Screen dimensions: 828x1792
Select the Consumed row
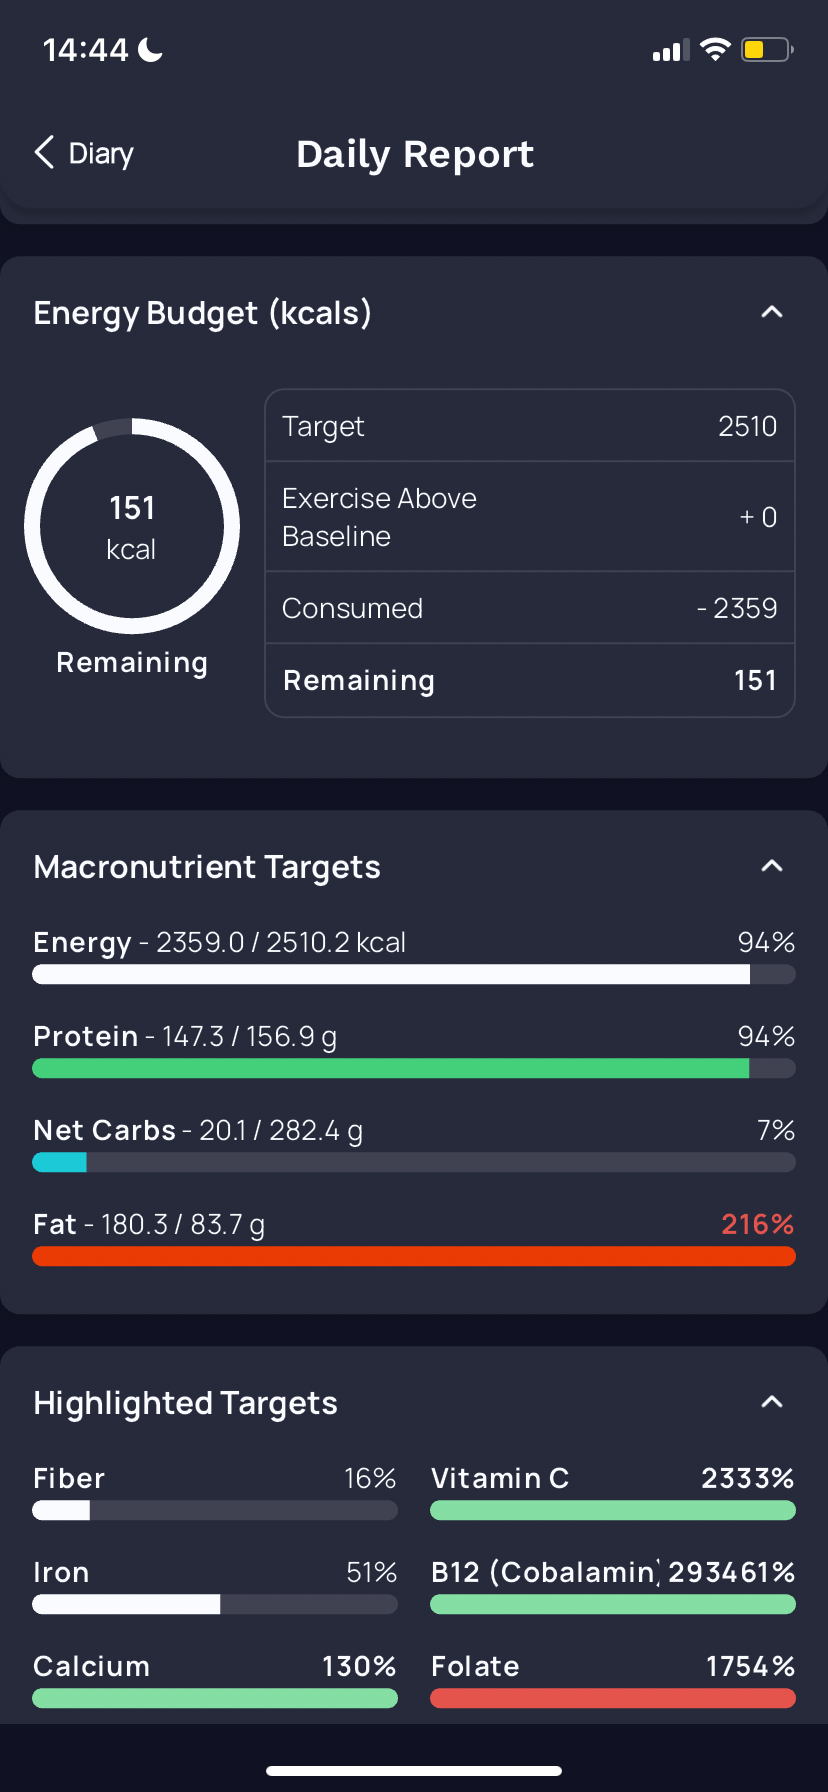(530, 608)
